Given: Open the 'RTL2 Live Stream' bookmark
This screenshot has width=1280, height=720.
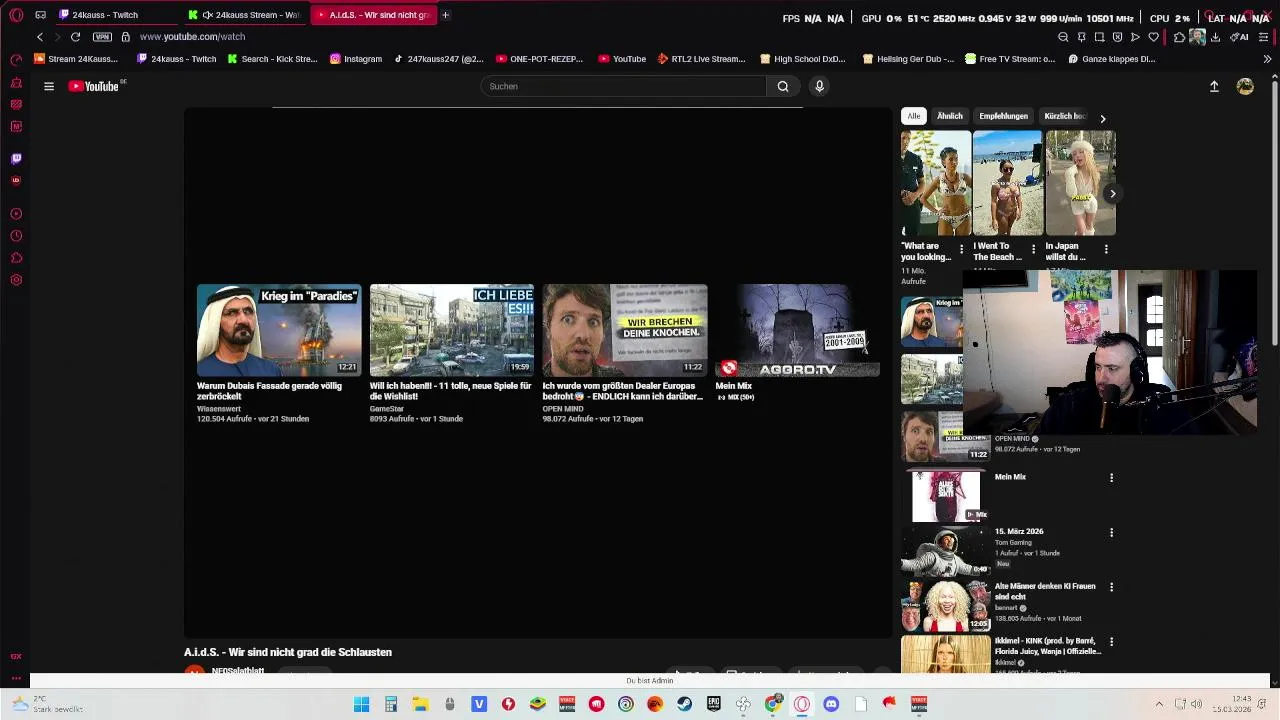Looking at the screenshot, I should click(x=701, y=59).
